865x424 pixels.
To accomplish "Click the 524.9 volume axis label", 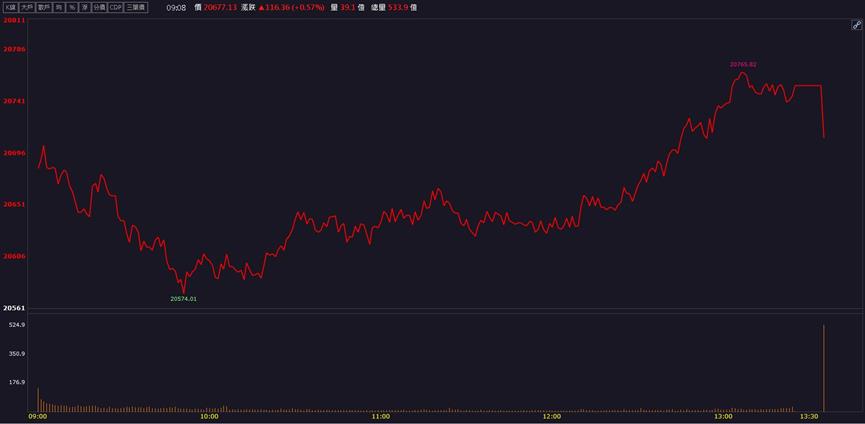I will point(18,325).
